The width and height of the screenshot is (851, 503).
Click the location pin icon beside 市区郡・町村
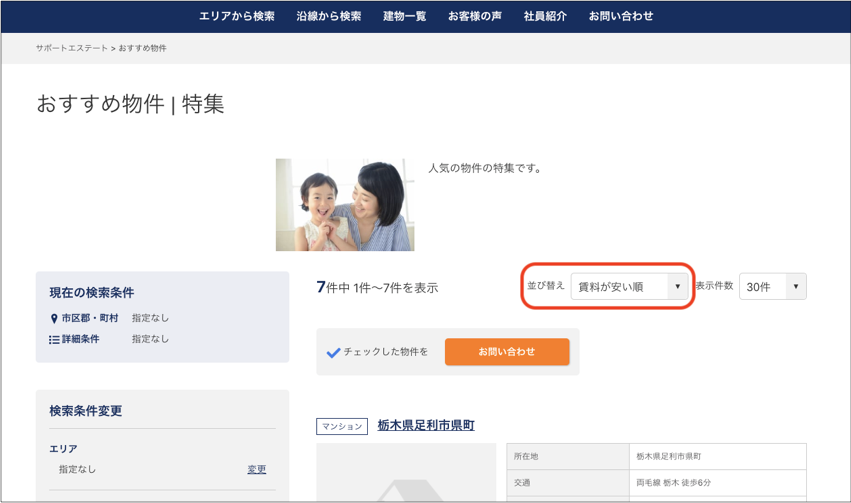(54, 319)
